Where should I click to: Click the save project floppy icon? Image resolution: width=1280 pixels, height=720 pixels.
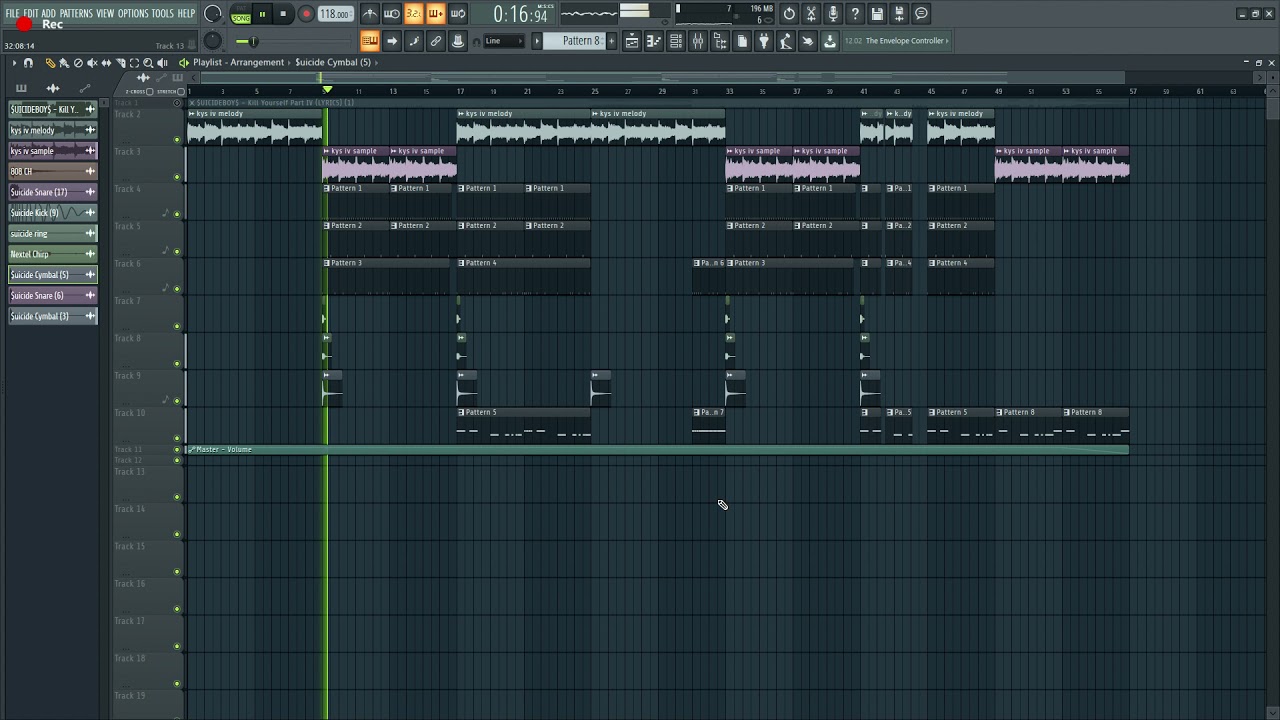[877, 14]
